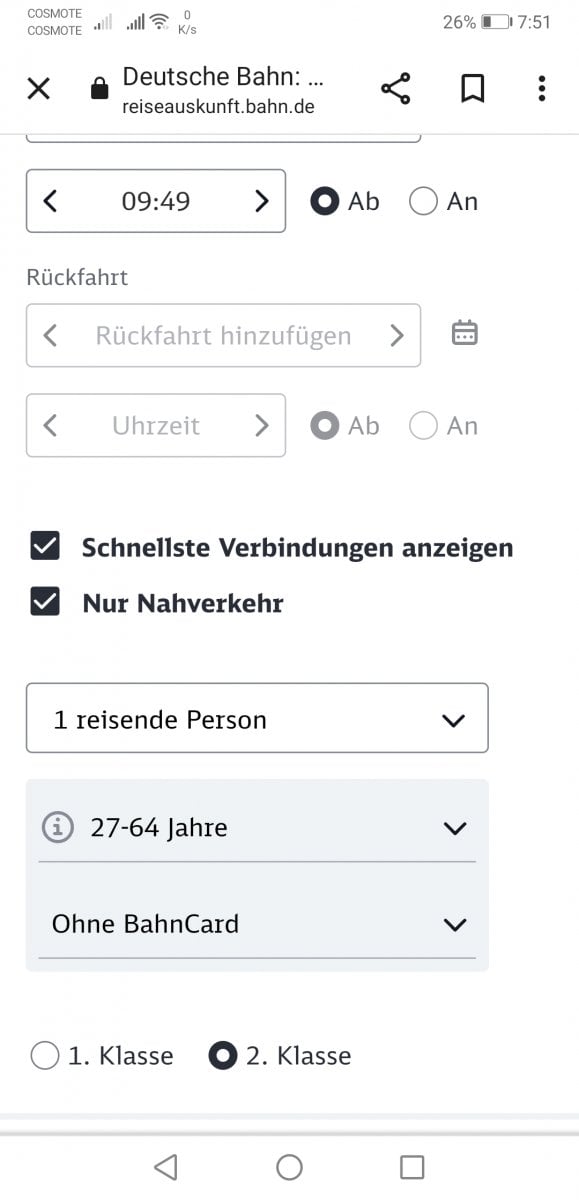This screenshot has height=1200, width=579.
Task: Open the return date calendar icon
Action: coord(465,333)
